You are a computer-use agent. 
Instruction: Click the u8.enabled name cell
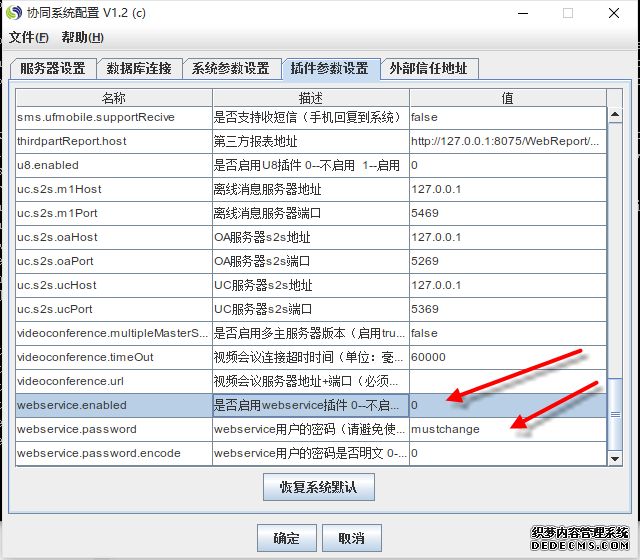[x=114, y=166]
